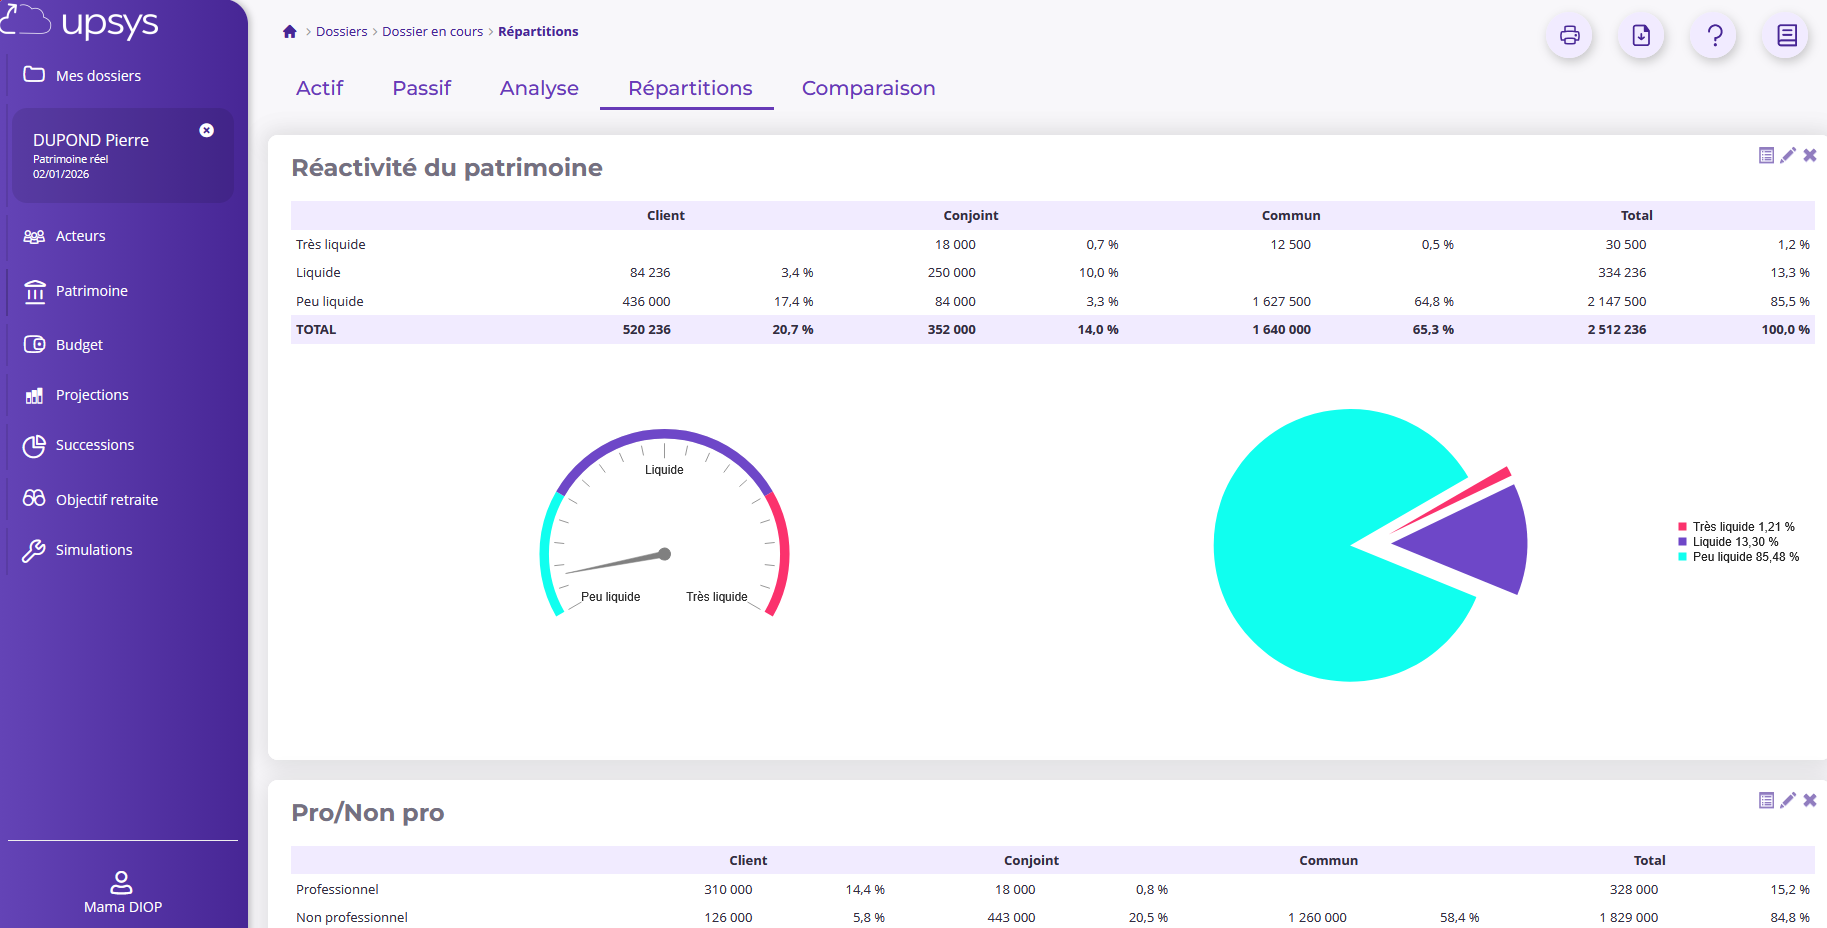This screenshot has height=928, width=1827.
Task: Click the print icon in top toolbar
Action: click(1569, 36)
